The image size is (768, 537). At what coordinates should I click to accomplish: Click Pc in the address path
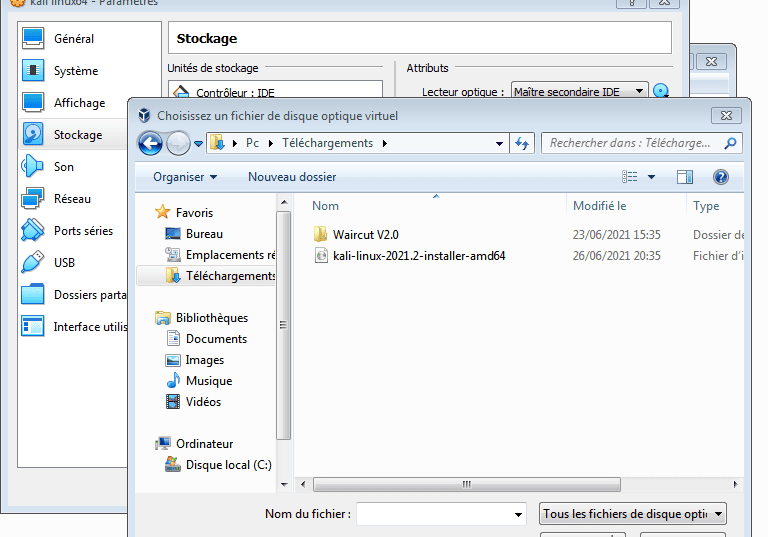coord(252,143)
